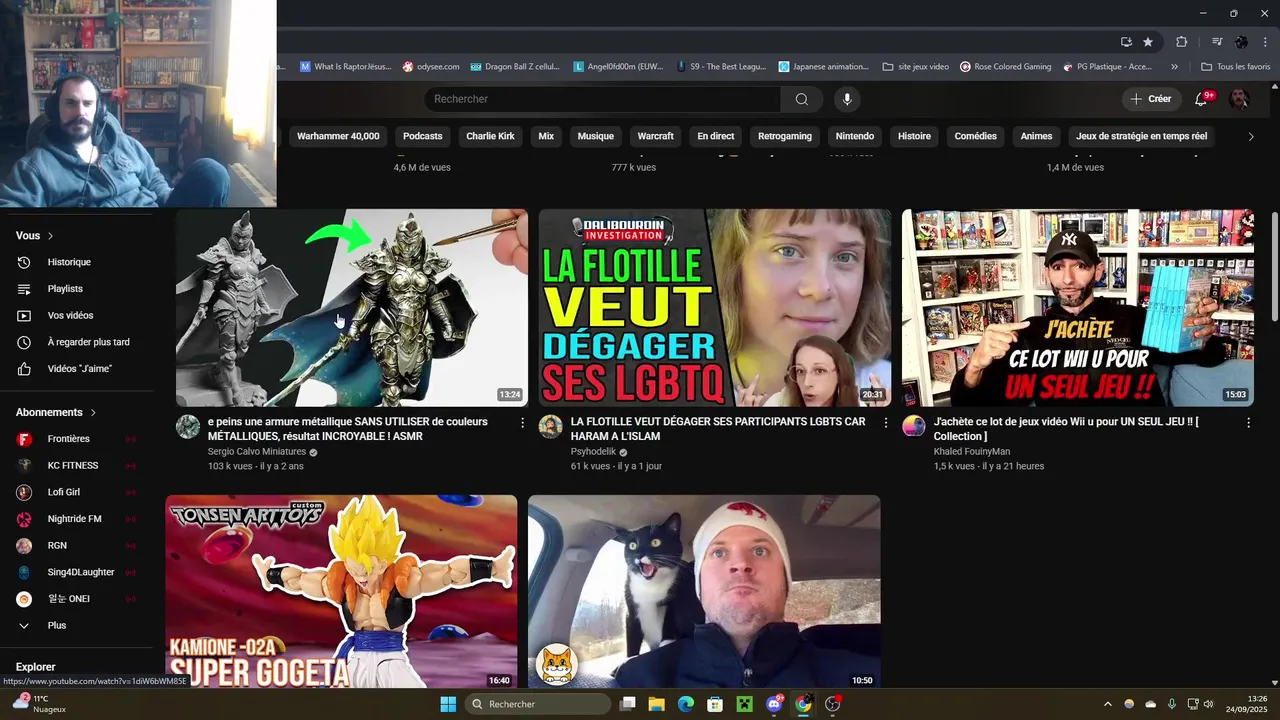This screenshot has width=1280, height=720.
Task: Select the Podcasts filter chip
Action: coord(423,136)
